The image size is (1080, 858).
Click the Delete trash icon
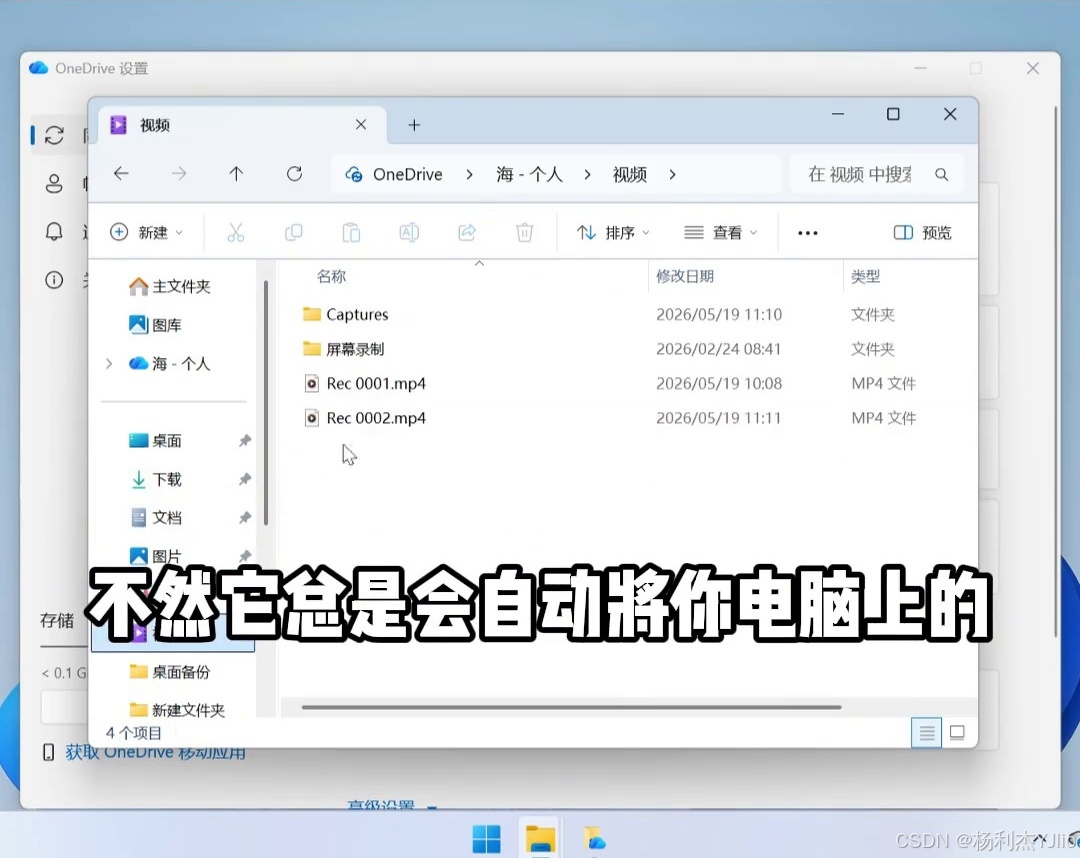tap(525, 233)
